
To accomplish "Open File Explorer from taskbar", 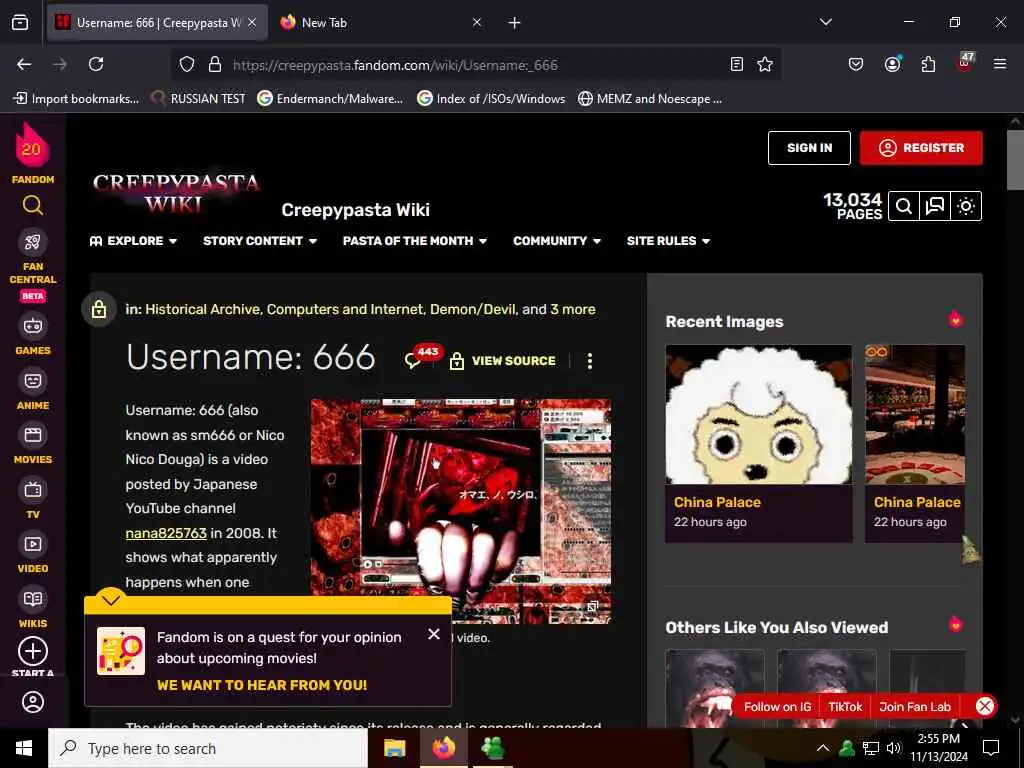I will coord(394,748).
